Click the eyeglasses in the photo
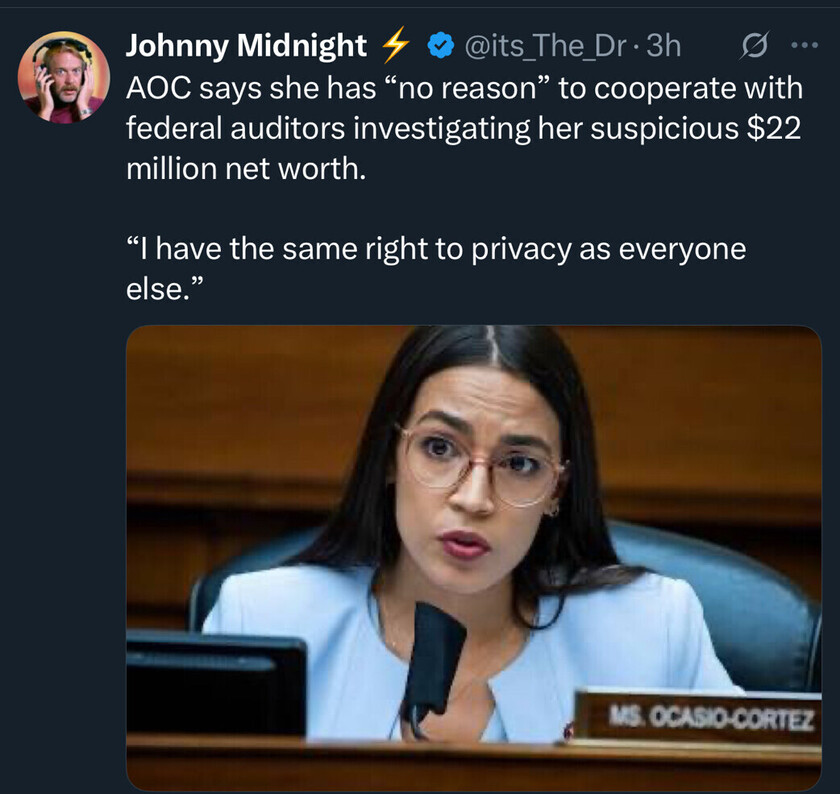 [478, 463]
